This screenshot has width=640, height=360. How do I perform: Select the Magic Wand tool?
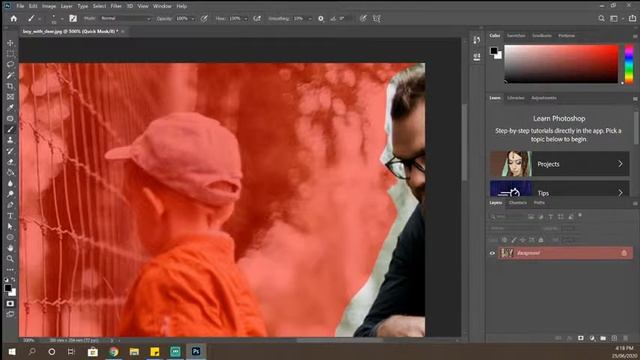click(x=11, y=75)
